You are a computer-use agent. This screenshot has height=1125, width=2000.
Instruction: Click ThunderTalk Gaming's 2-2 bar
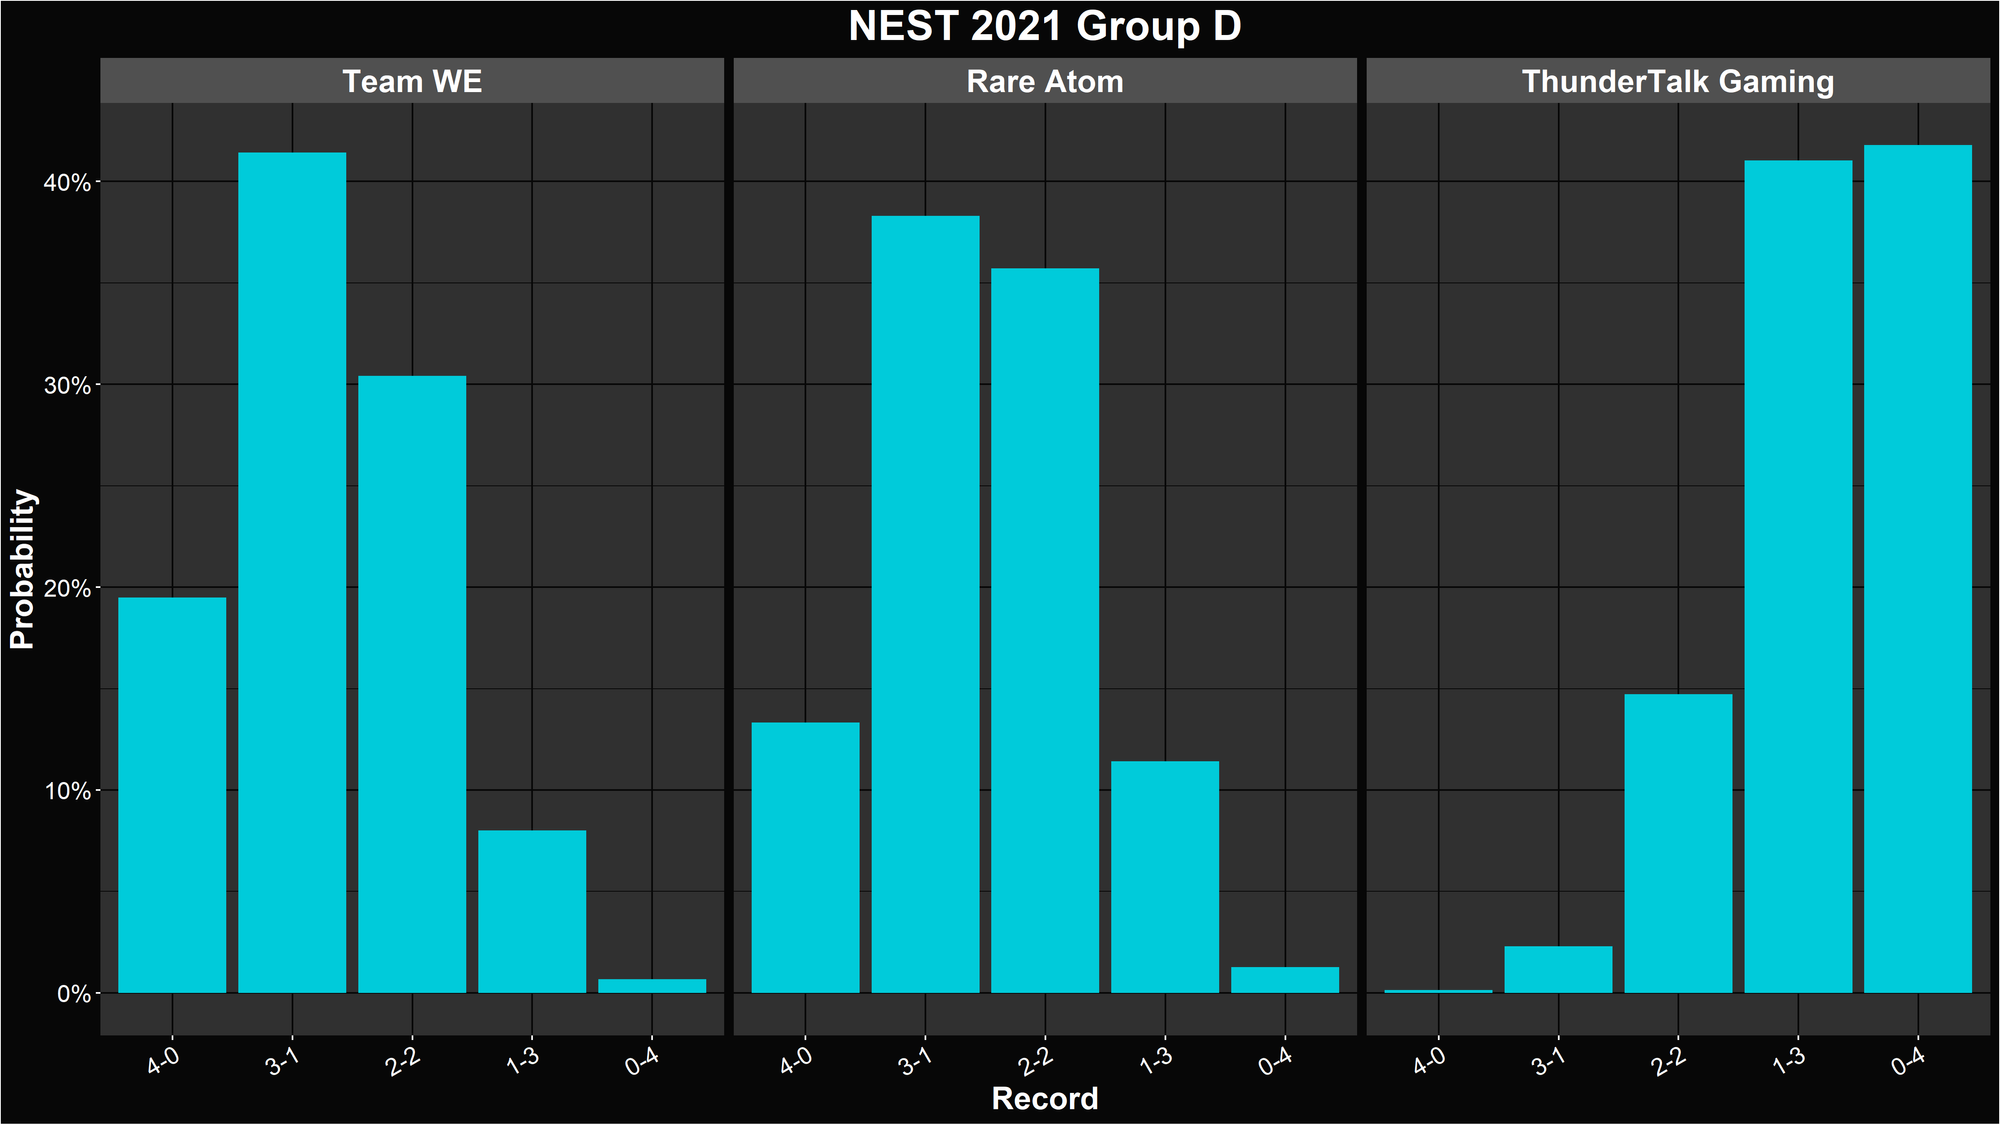(1678, 843)
